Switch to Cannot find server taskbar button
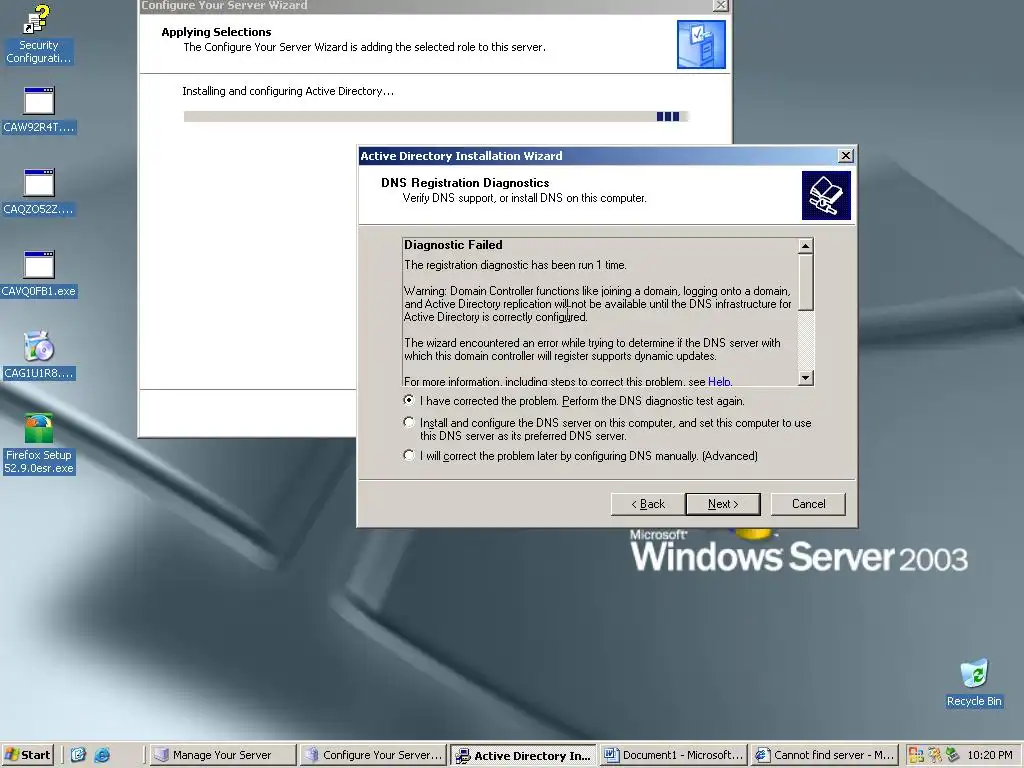1024x768 pixels. tap(824, 755)
